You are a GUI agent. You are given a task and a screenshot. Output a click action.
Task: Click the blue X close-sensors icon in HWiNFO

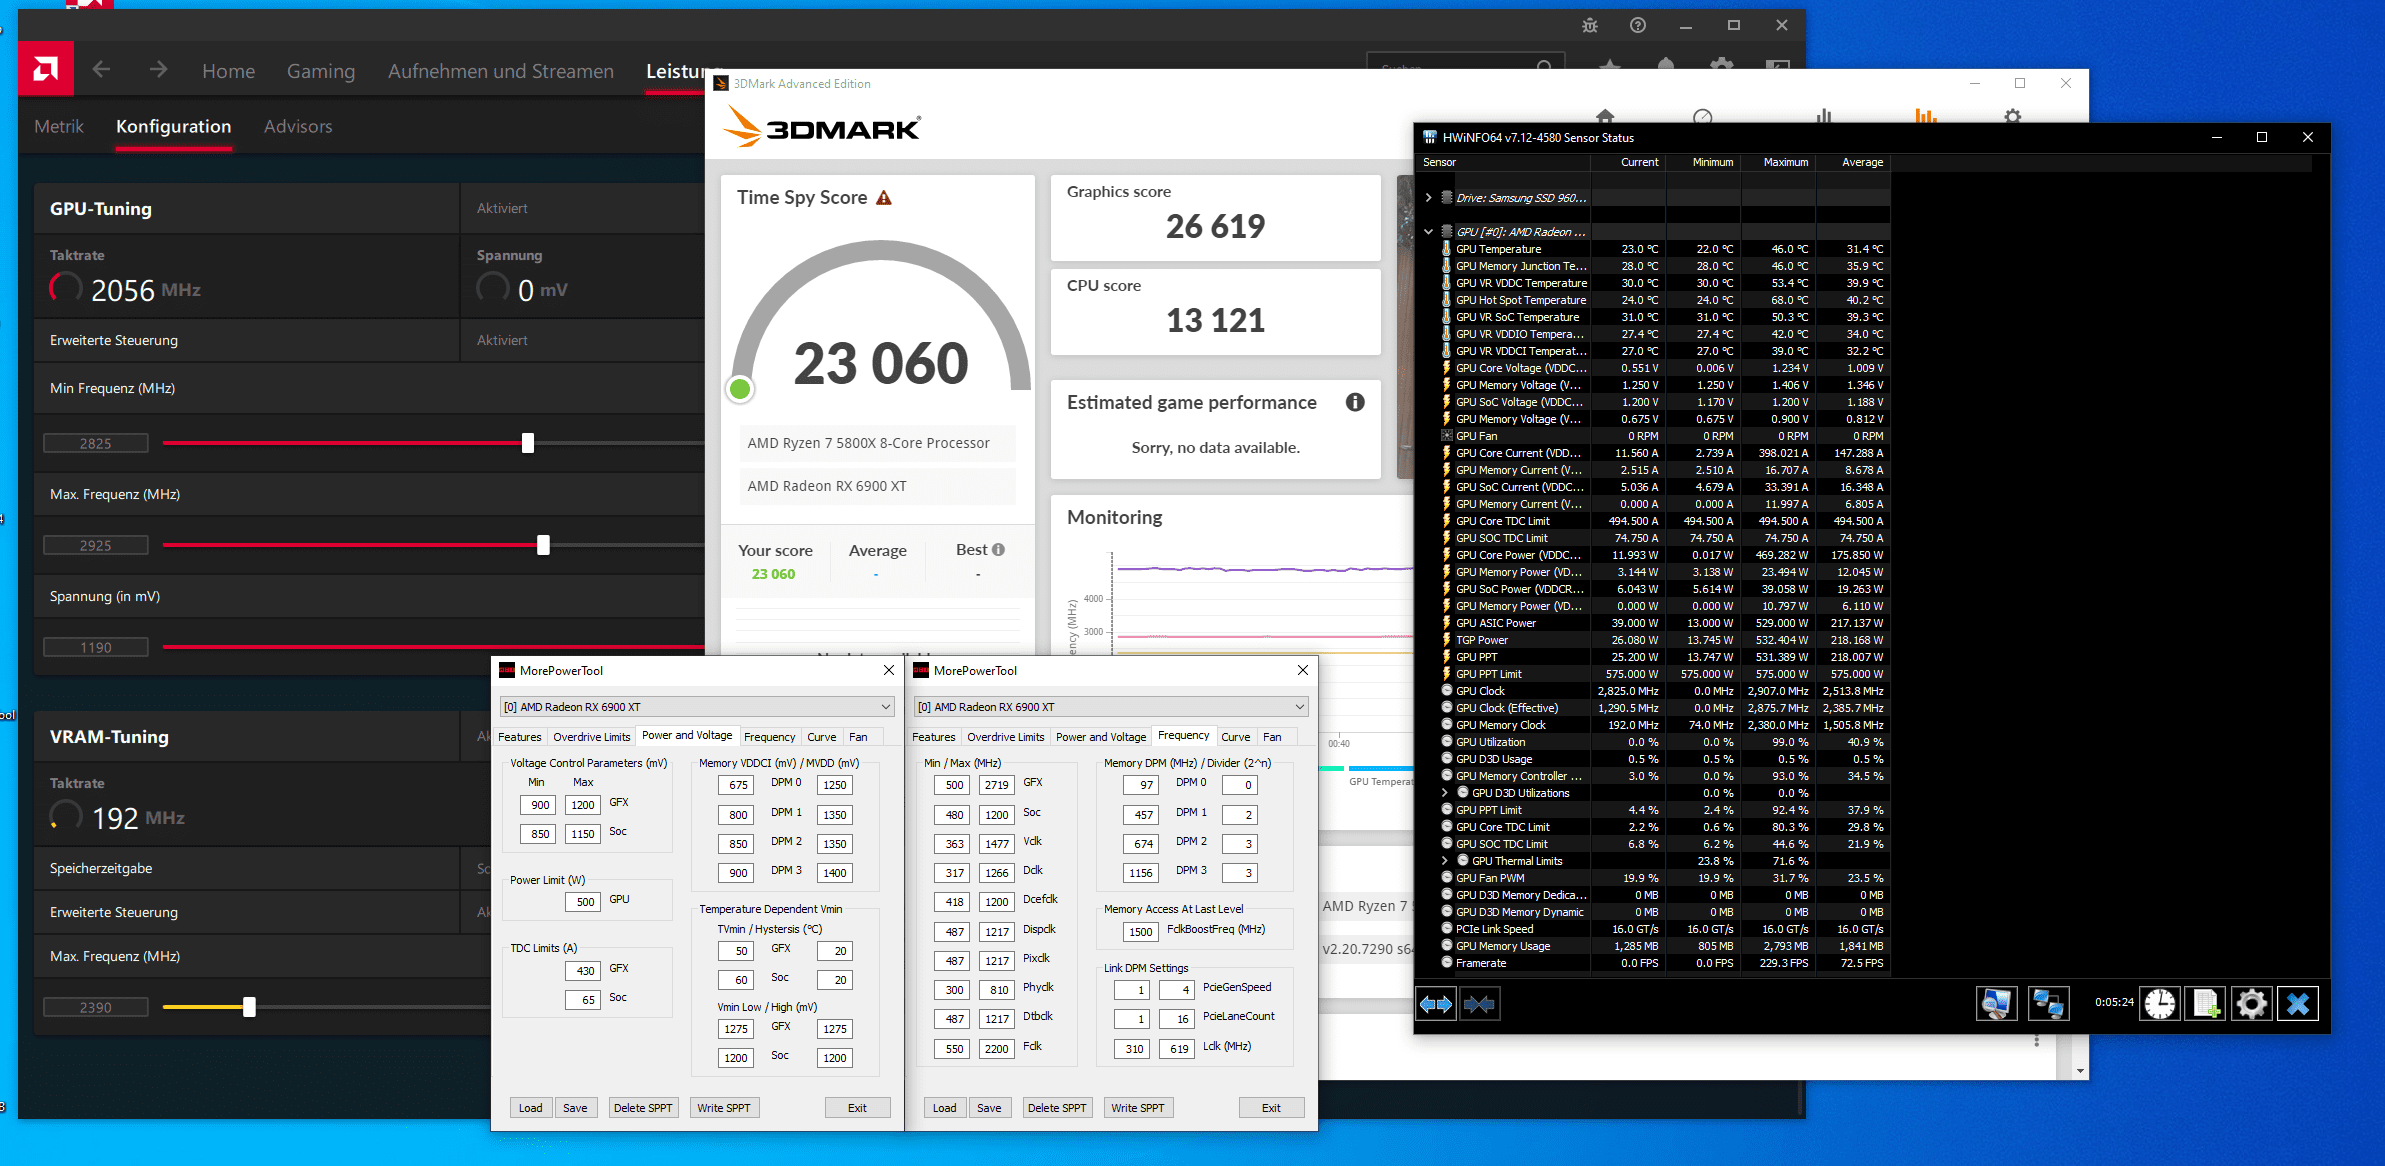[2297, 1004]
